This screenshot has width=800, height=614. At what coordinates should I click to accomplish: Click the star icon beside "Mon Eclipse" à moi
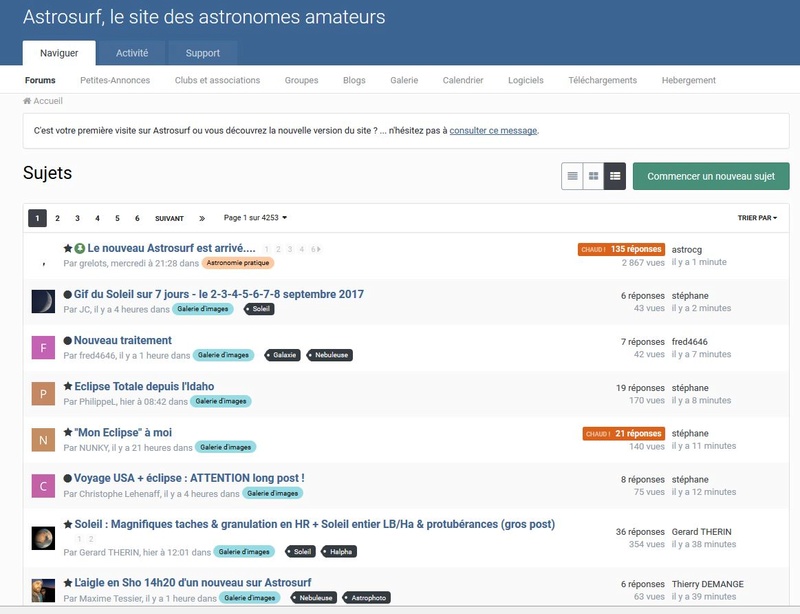pos(68,432)
